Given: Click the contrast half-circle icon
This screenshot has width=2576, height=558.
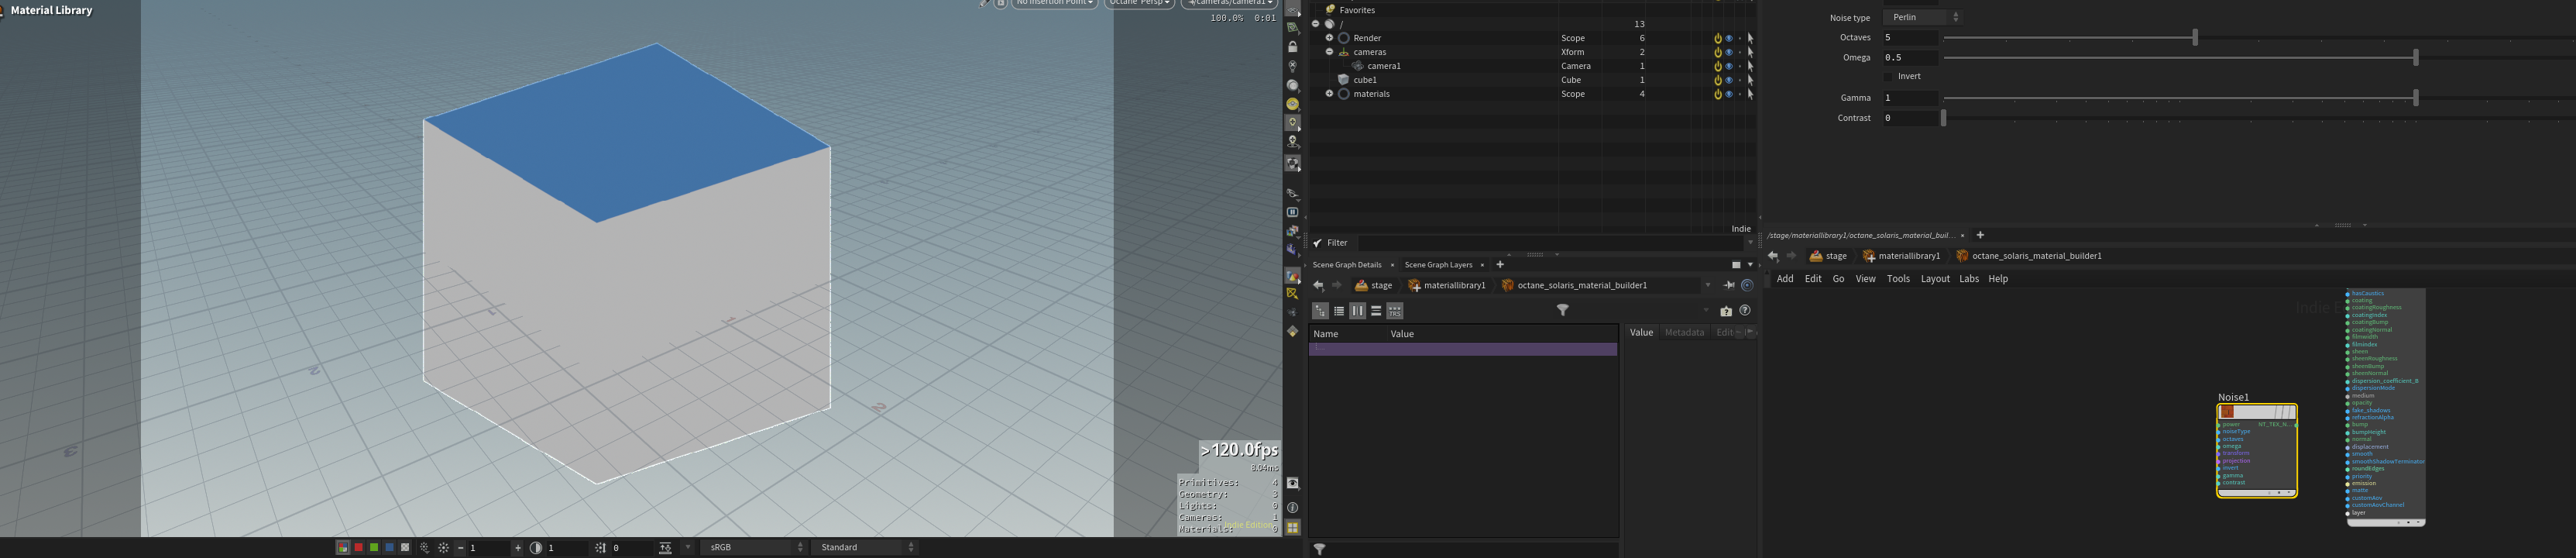Looking at the screenshot, I should (x=536, y=548).
